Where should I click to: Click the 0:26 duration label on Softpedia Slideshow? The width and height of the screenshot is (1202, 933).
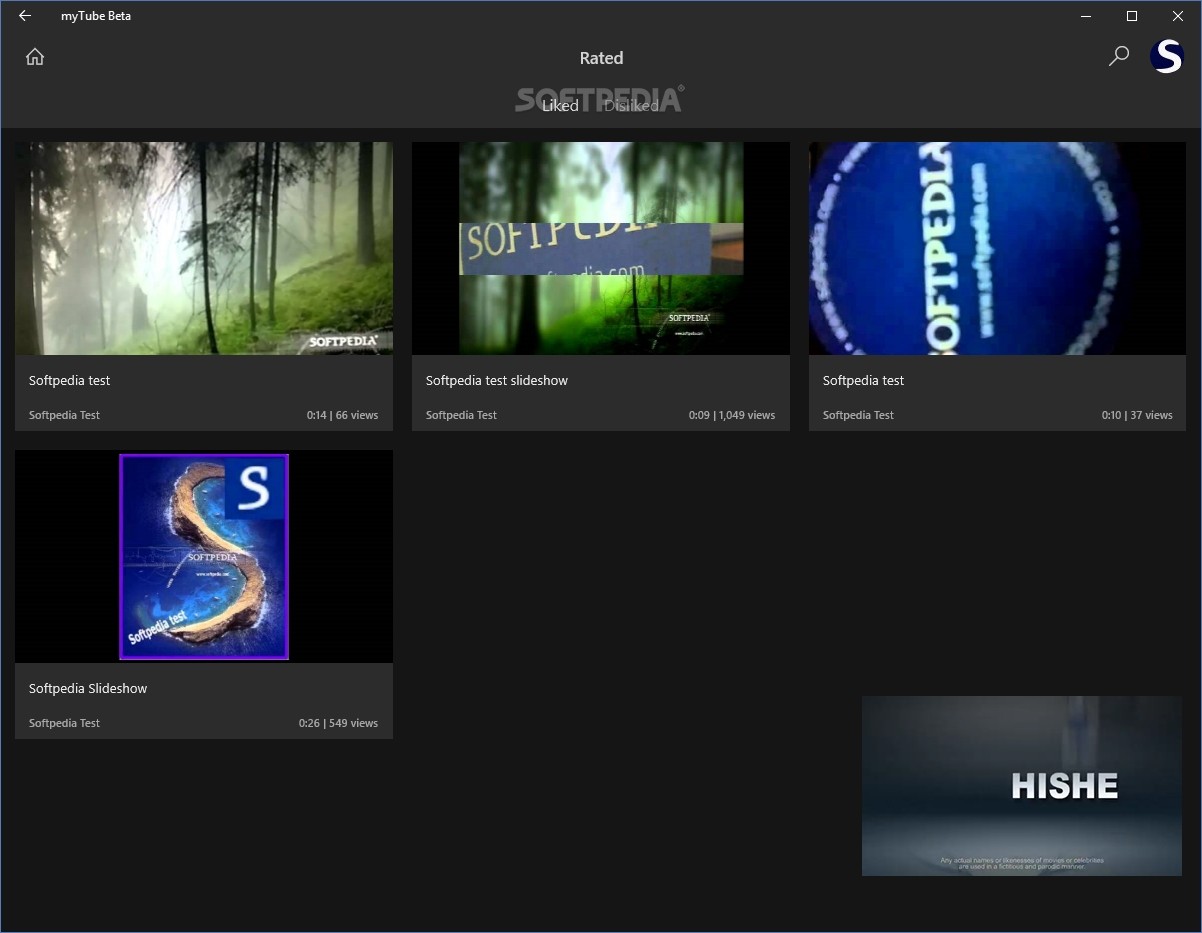click(310, 722)
